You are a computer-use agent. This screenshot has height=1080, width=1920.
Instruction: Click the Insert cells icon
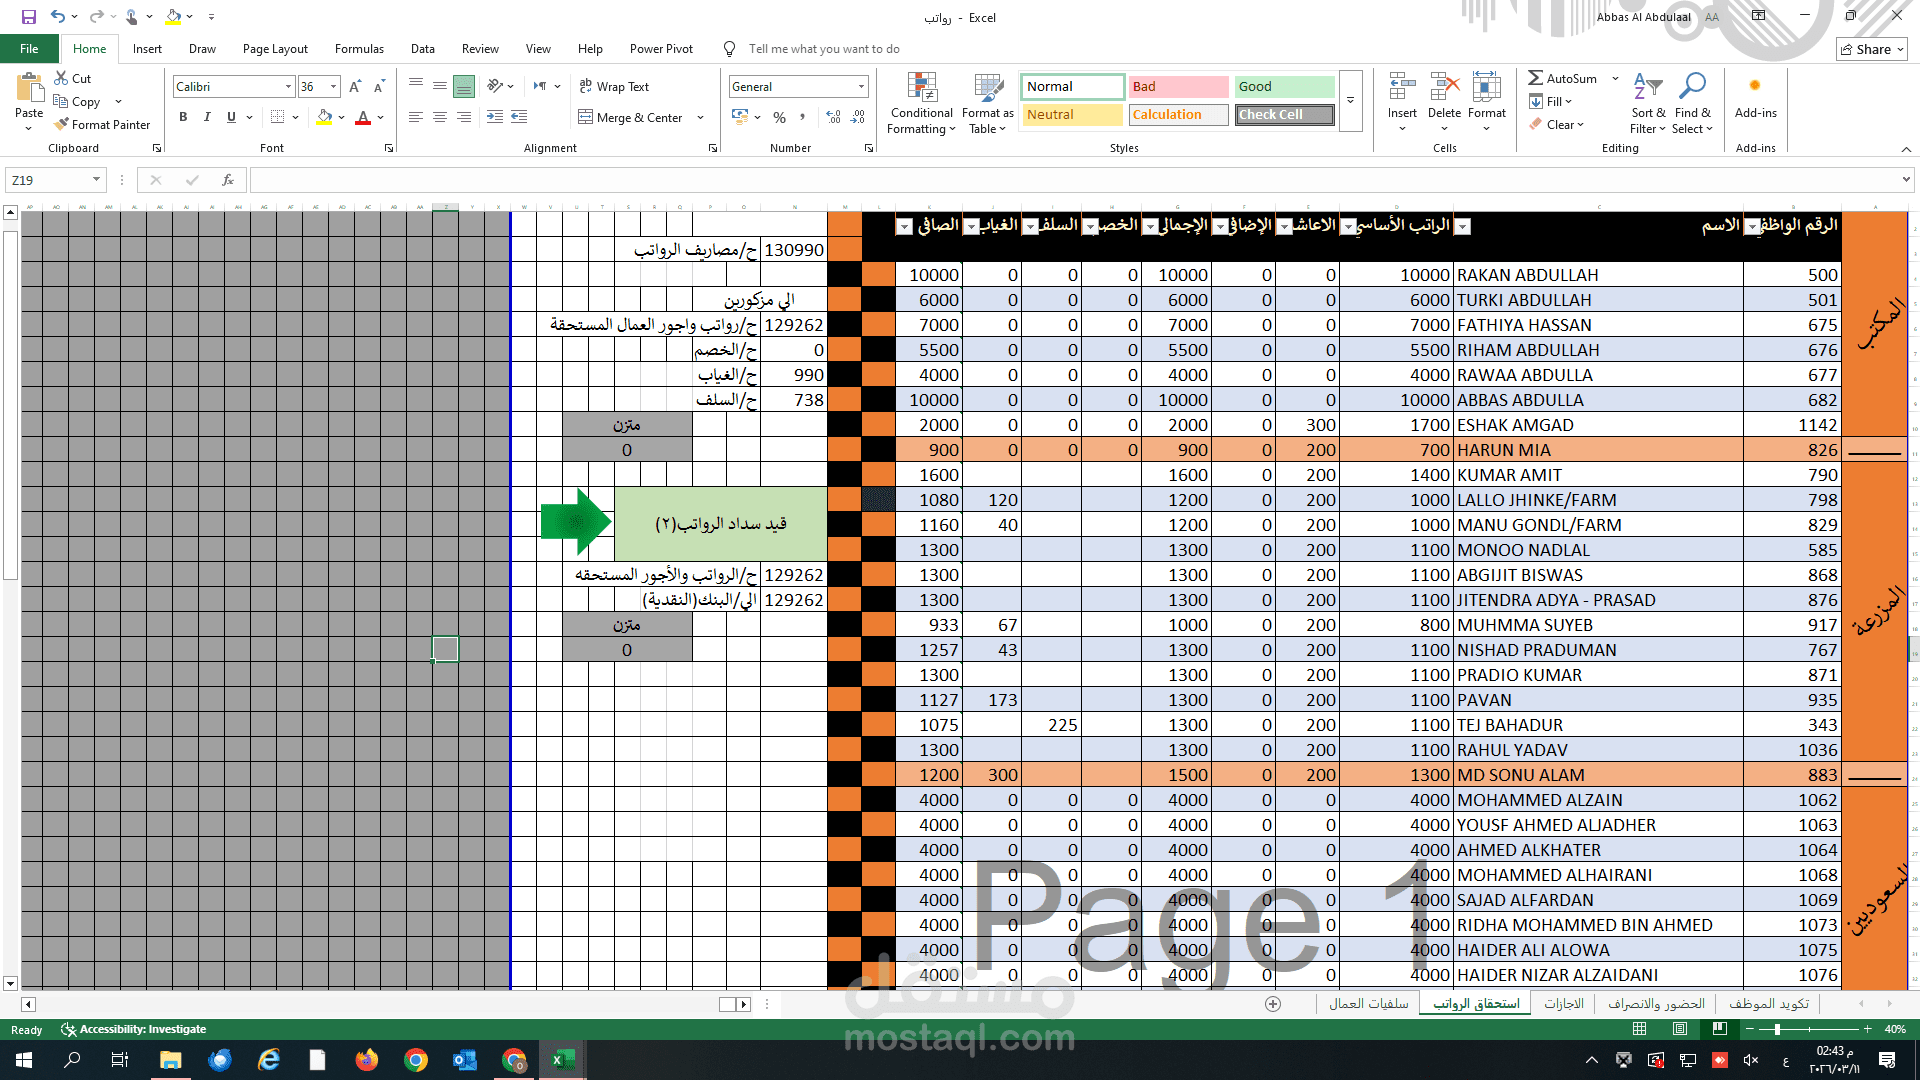coord(1402,87)
